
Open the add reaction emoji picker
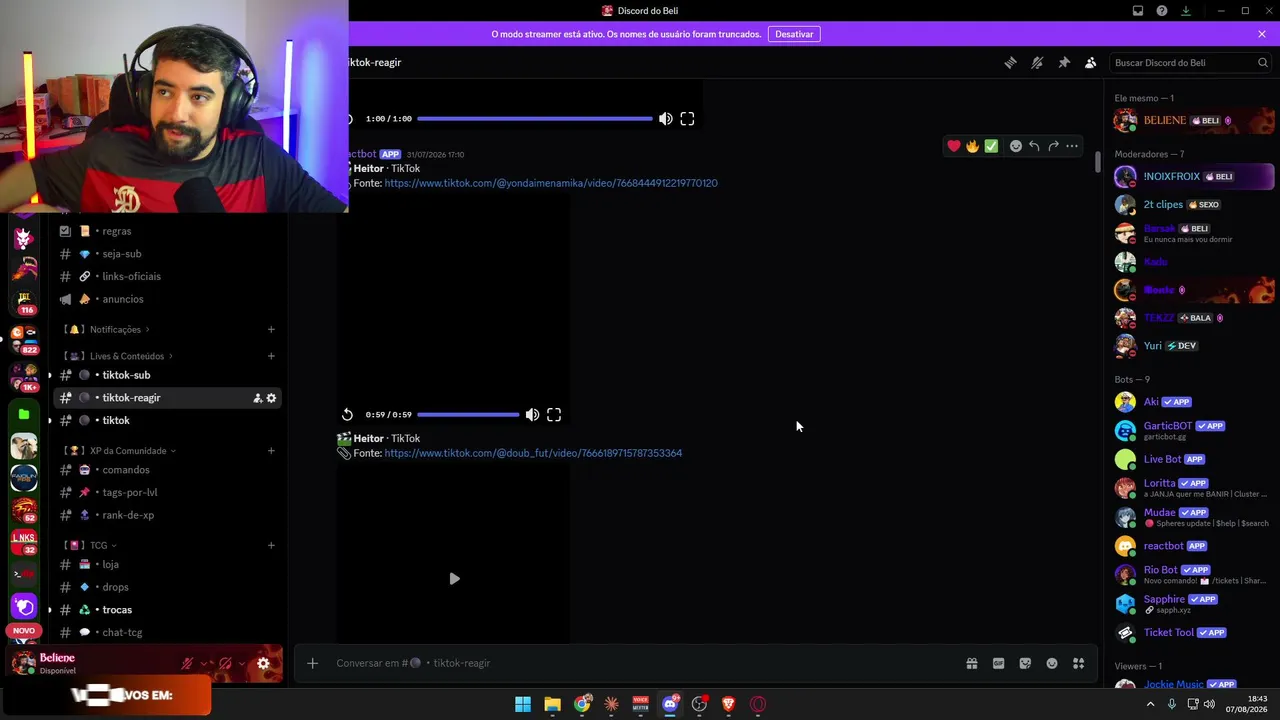[1016, 146]
